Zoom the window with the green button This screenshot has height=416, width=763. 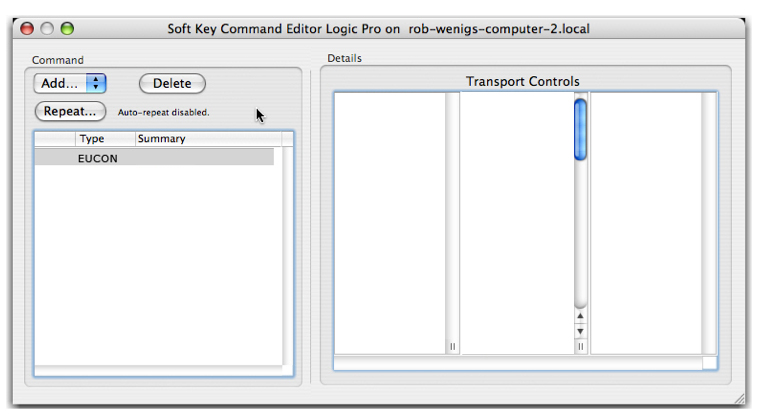coord(67,29)
